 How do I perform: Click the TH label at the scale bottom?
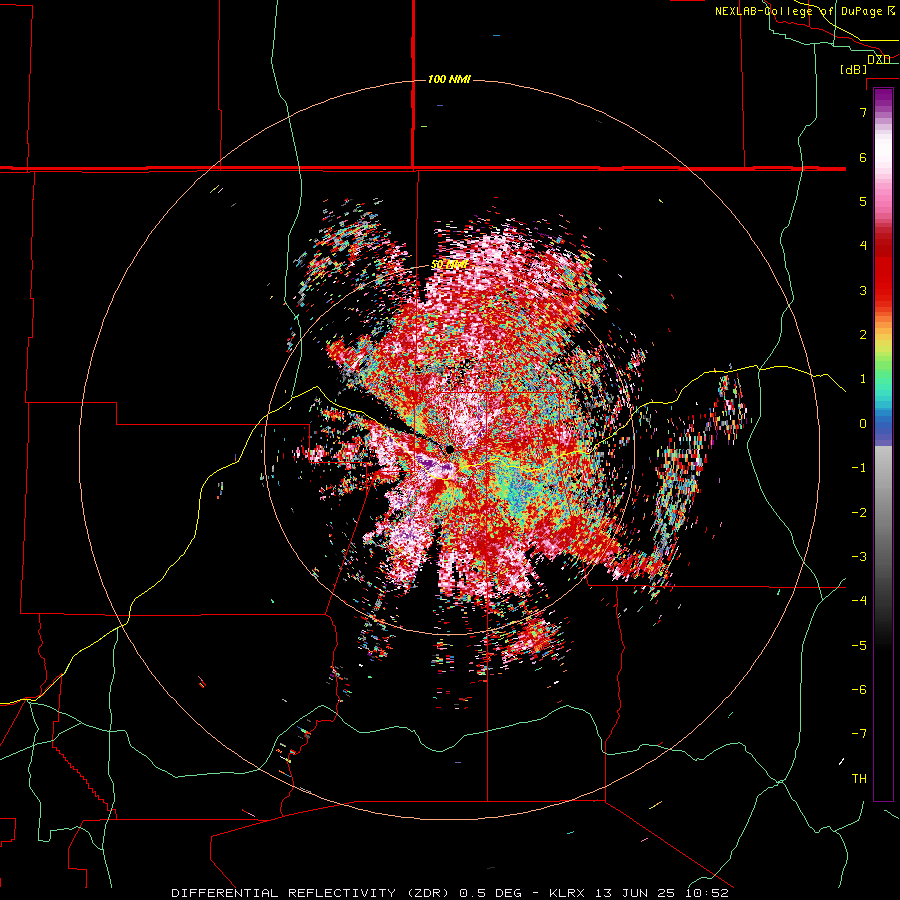tap(859, 779)
